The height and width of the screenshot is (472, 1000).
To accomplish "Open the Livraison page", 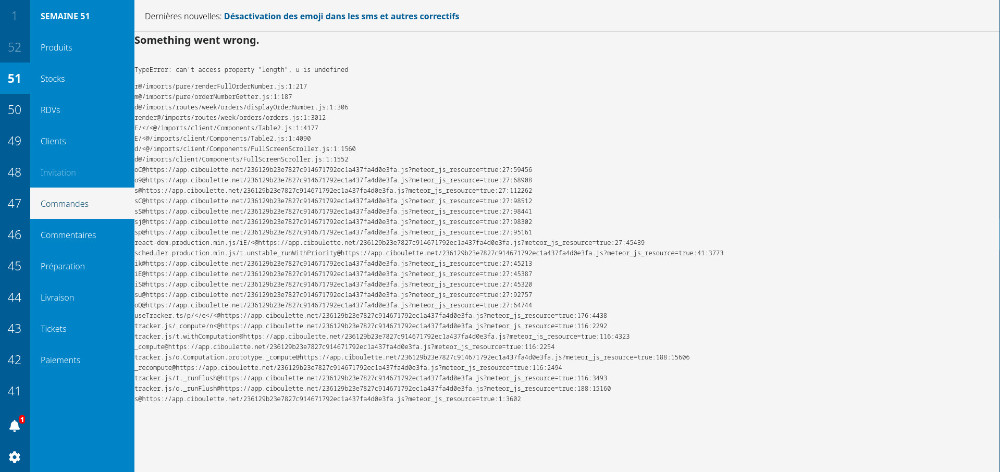I will (x=57, y=297).
